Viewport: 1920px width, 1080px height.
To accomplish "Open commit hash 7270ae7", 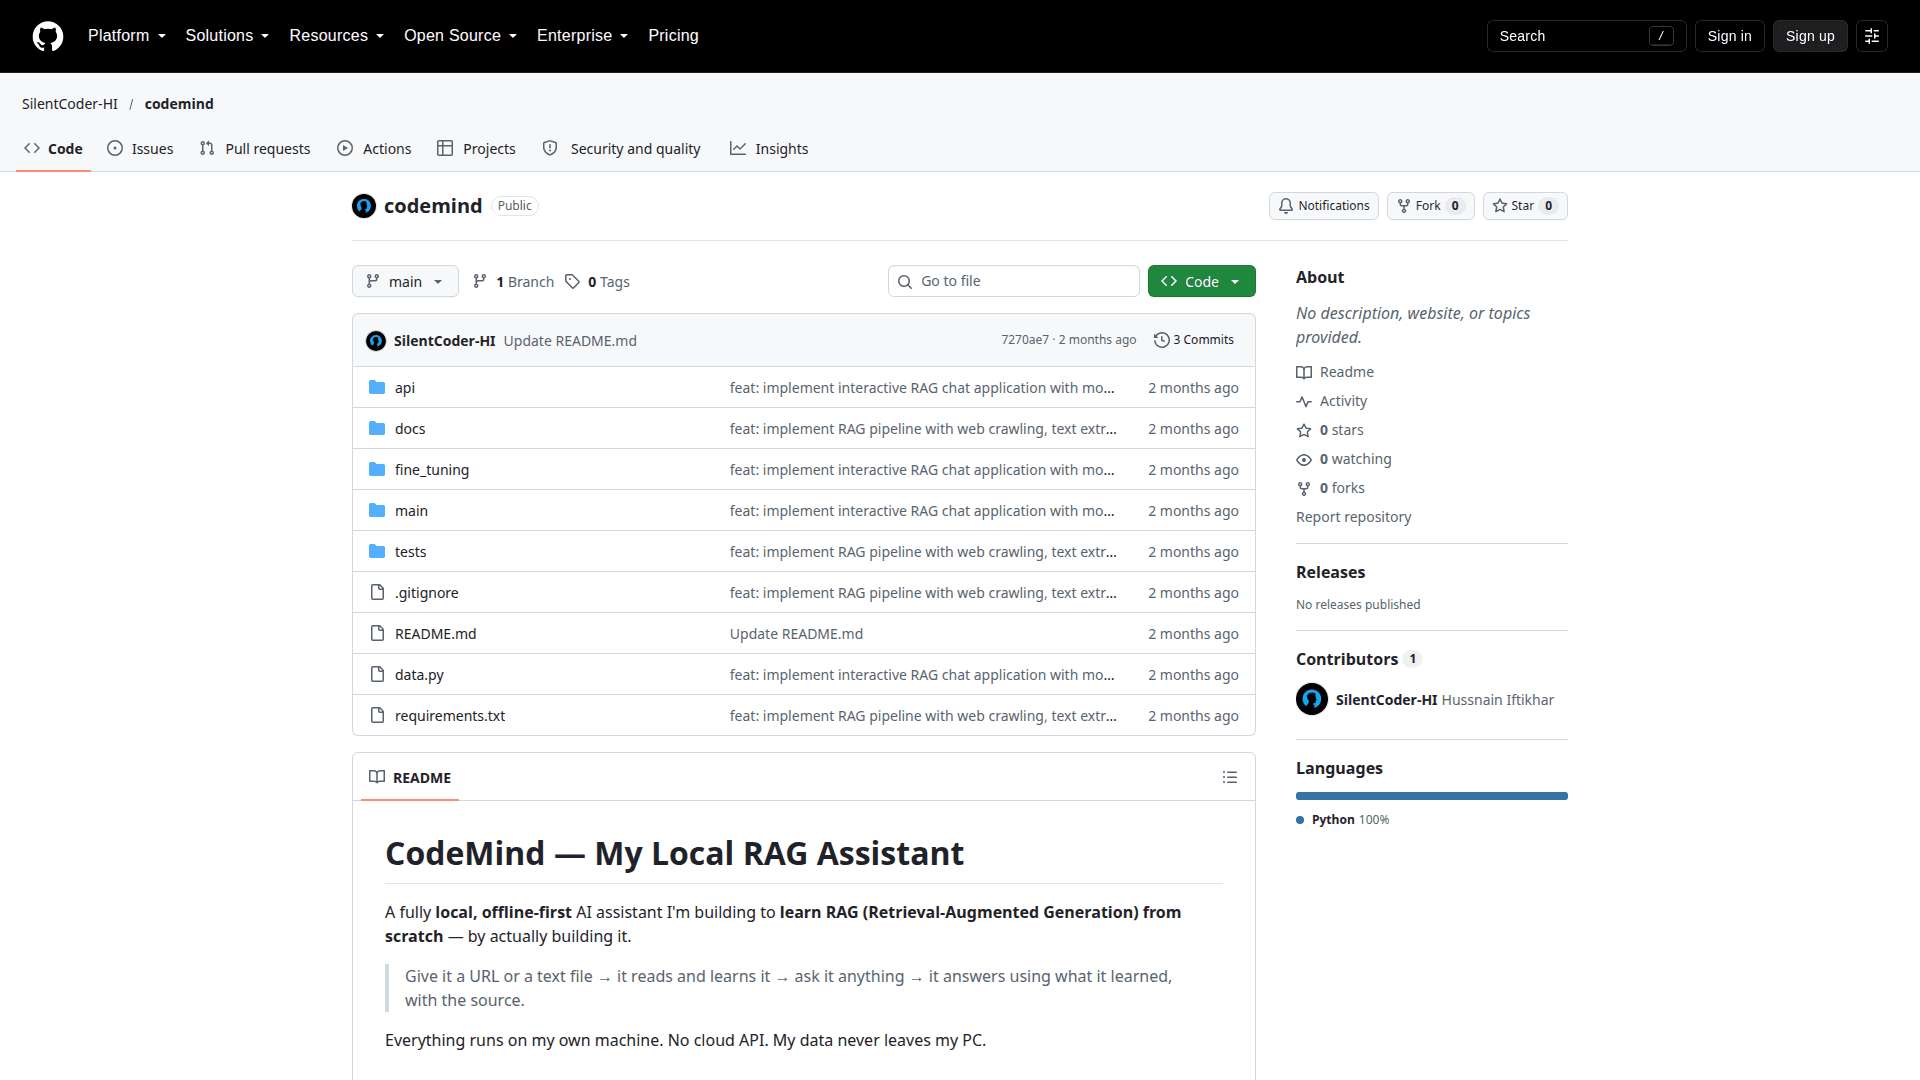I will 1025,340.
